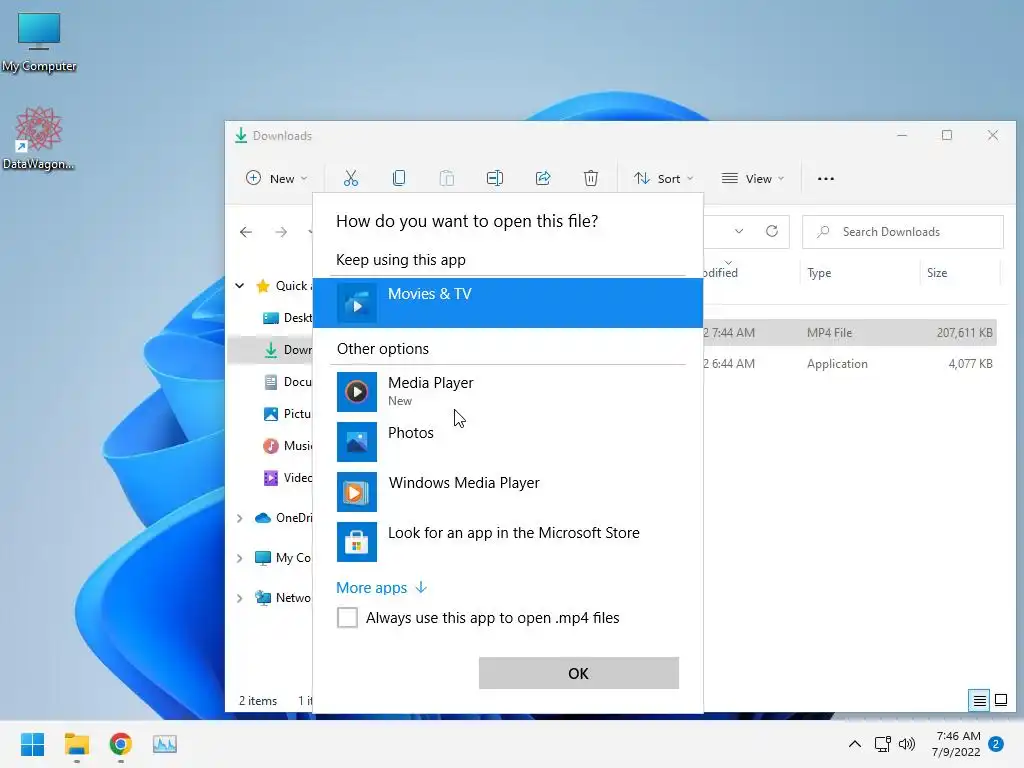Image resolution: width=1024 pixels, height=768 pixels.
Task: Click the network tray icon
Action: click(x=882, y=744)
